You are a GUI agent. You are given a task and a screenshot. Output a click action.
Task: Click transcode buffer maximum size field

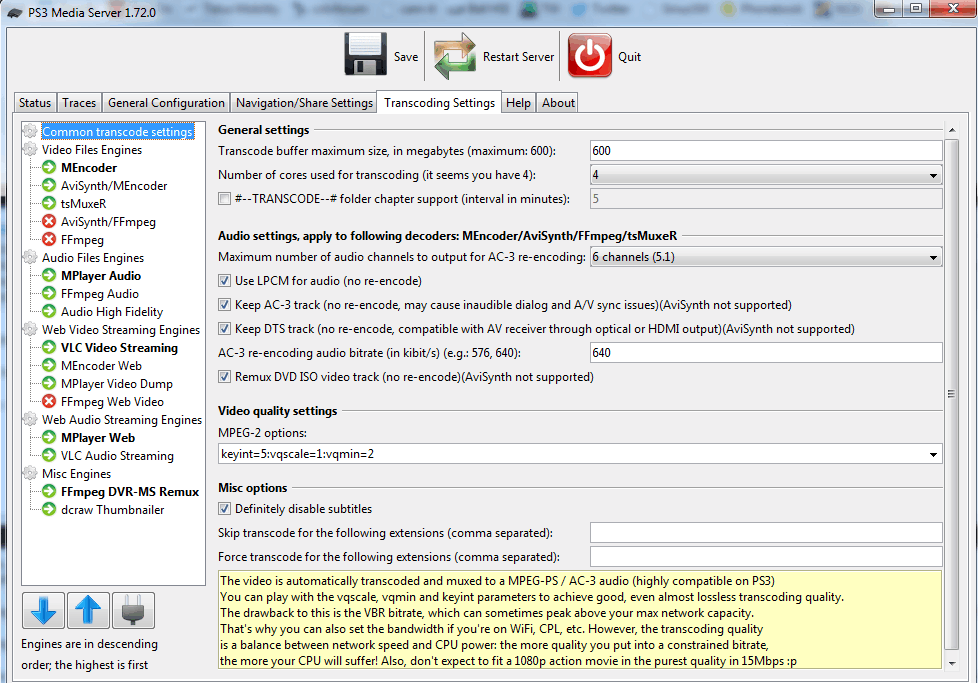click(x=766, y=151)
